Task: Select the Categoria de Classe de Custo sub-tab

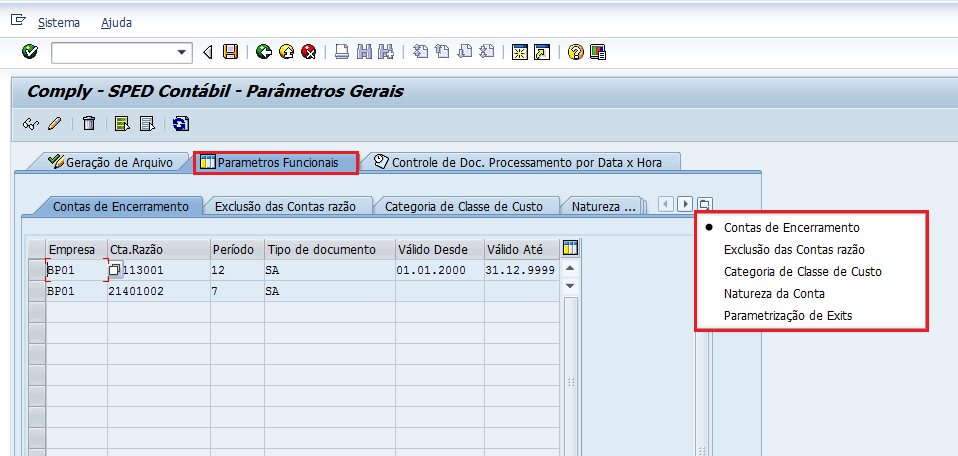Action: click(x=463, y=207)
